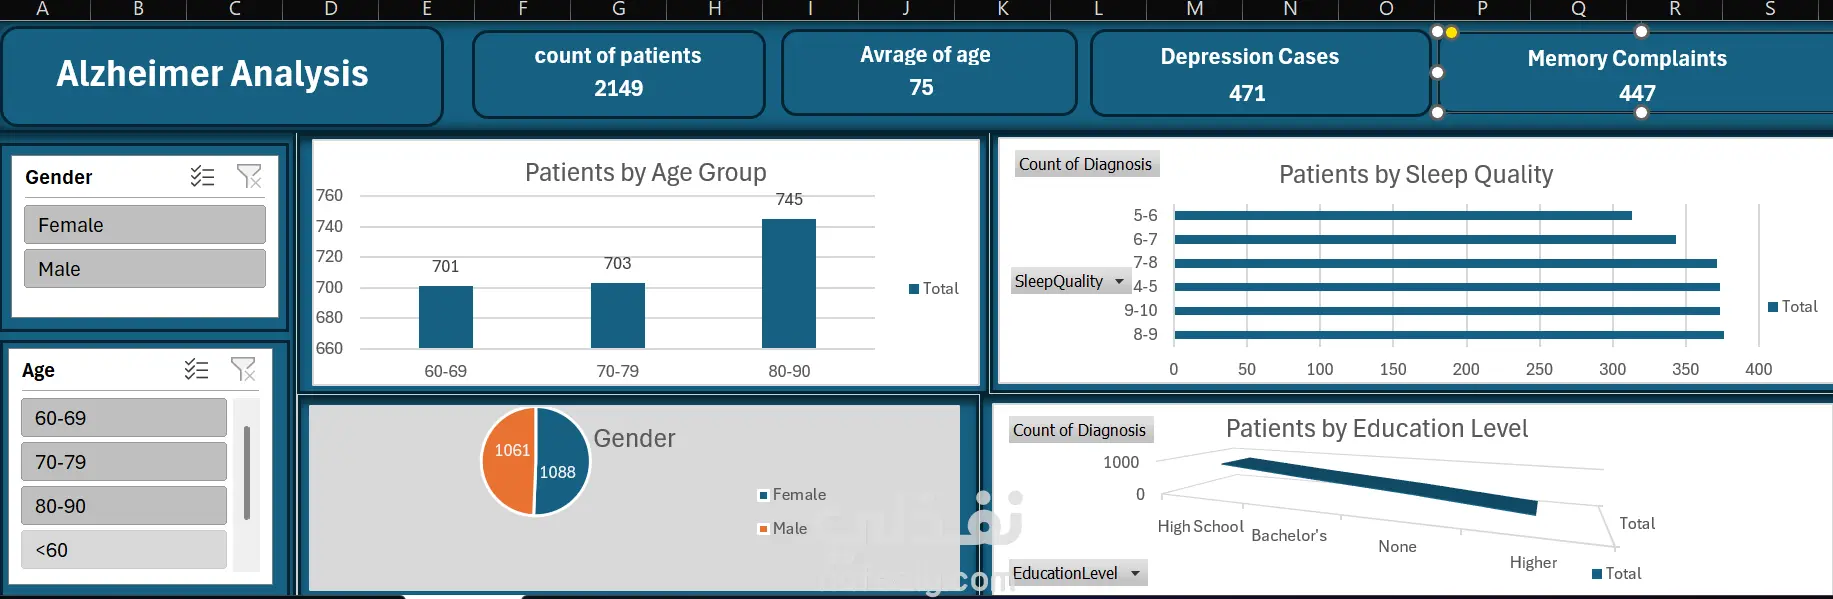Click the 5-6 sleep quality bar
The width and height of the screenshot is (1833, 599).
point(1403,215)
